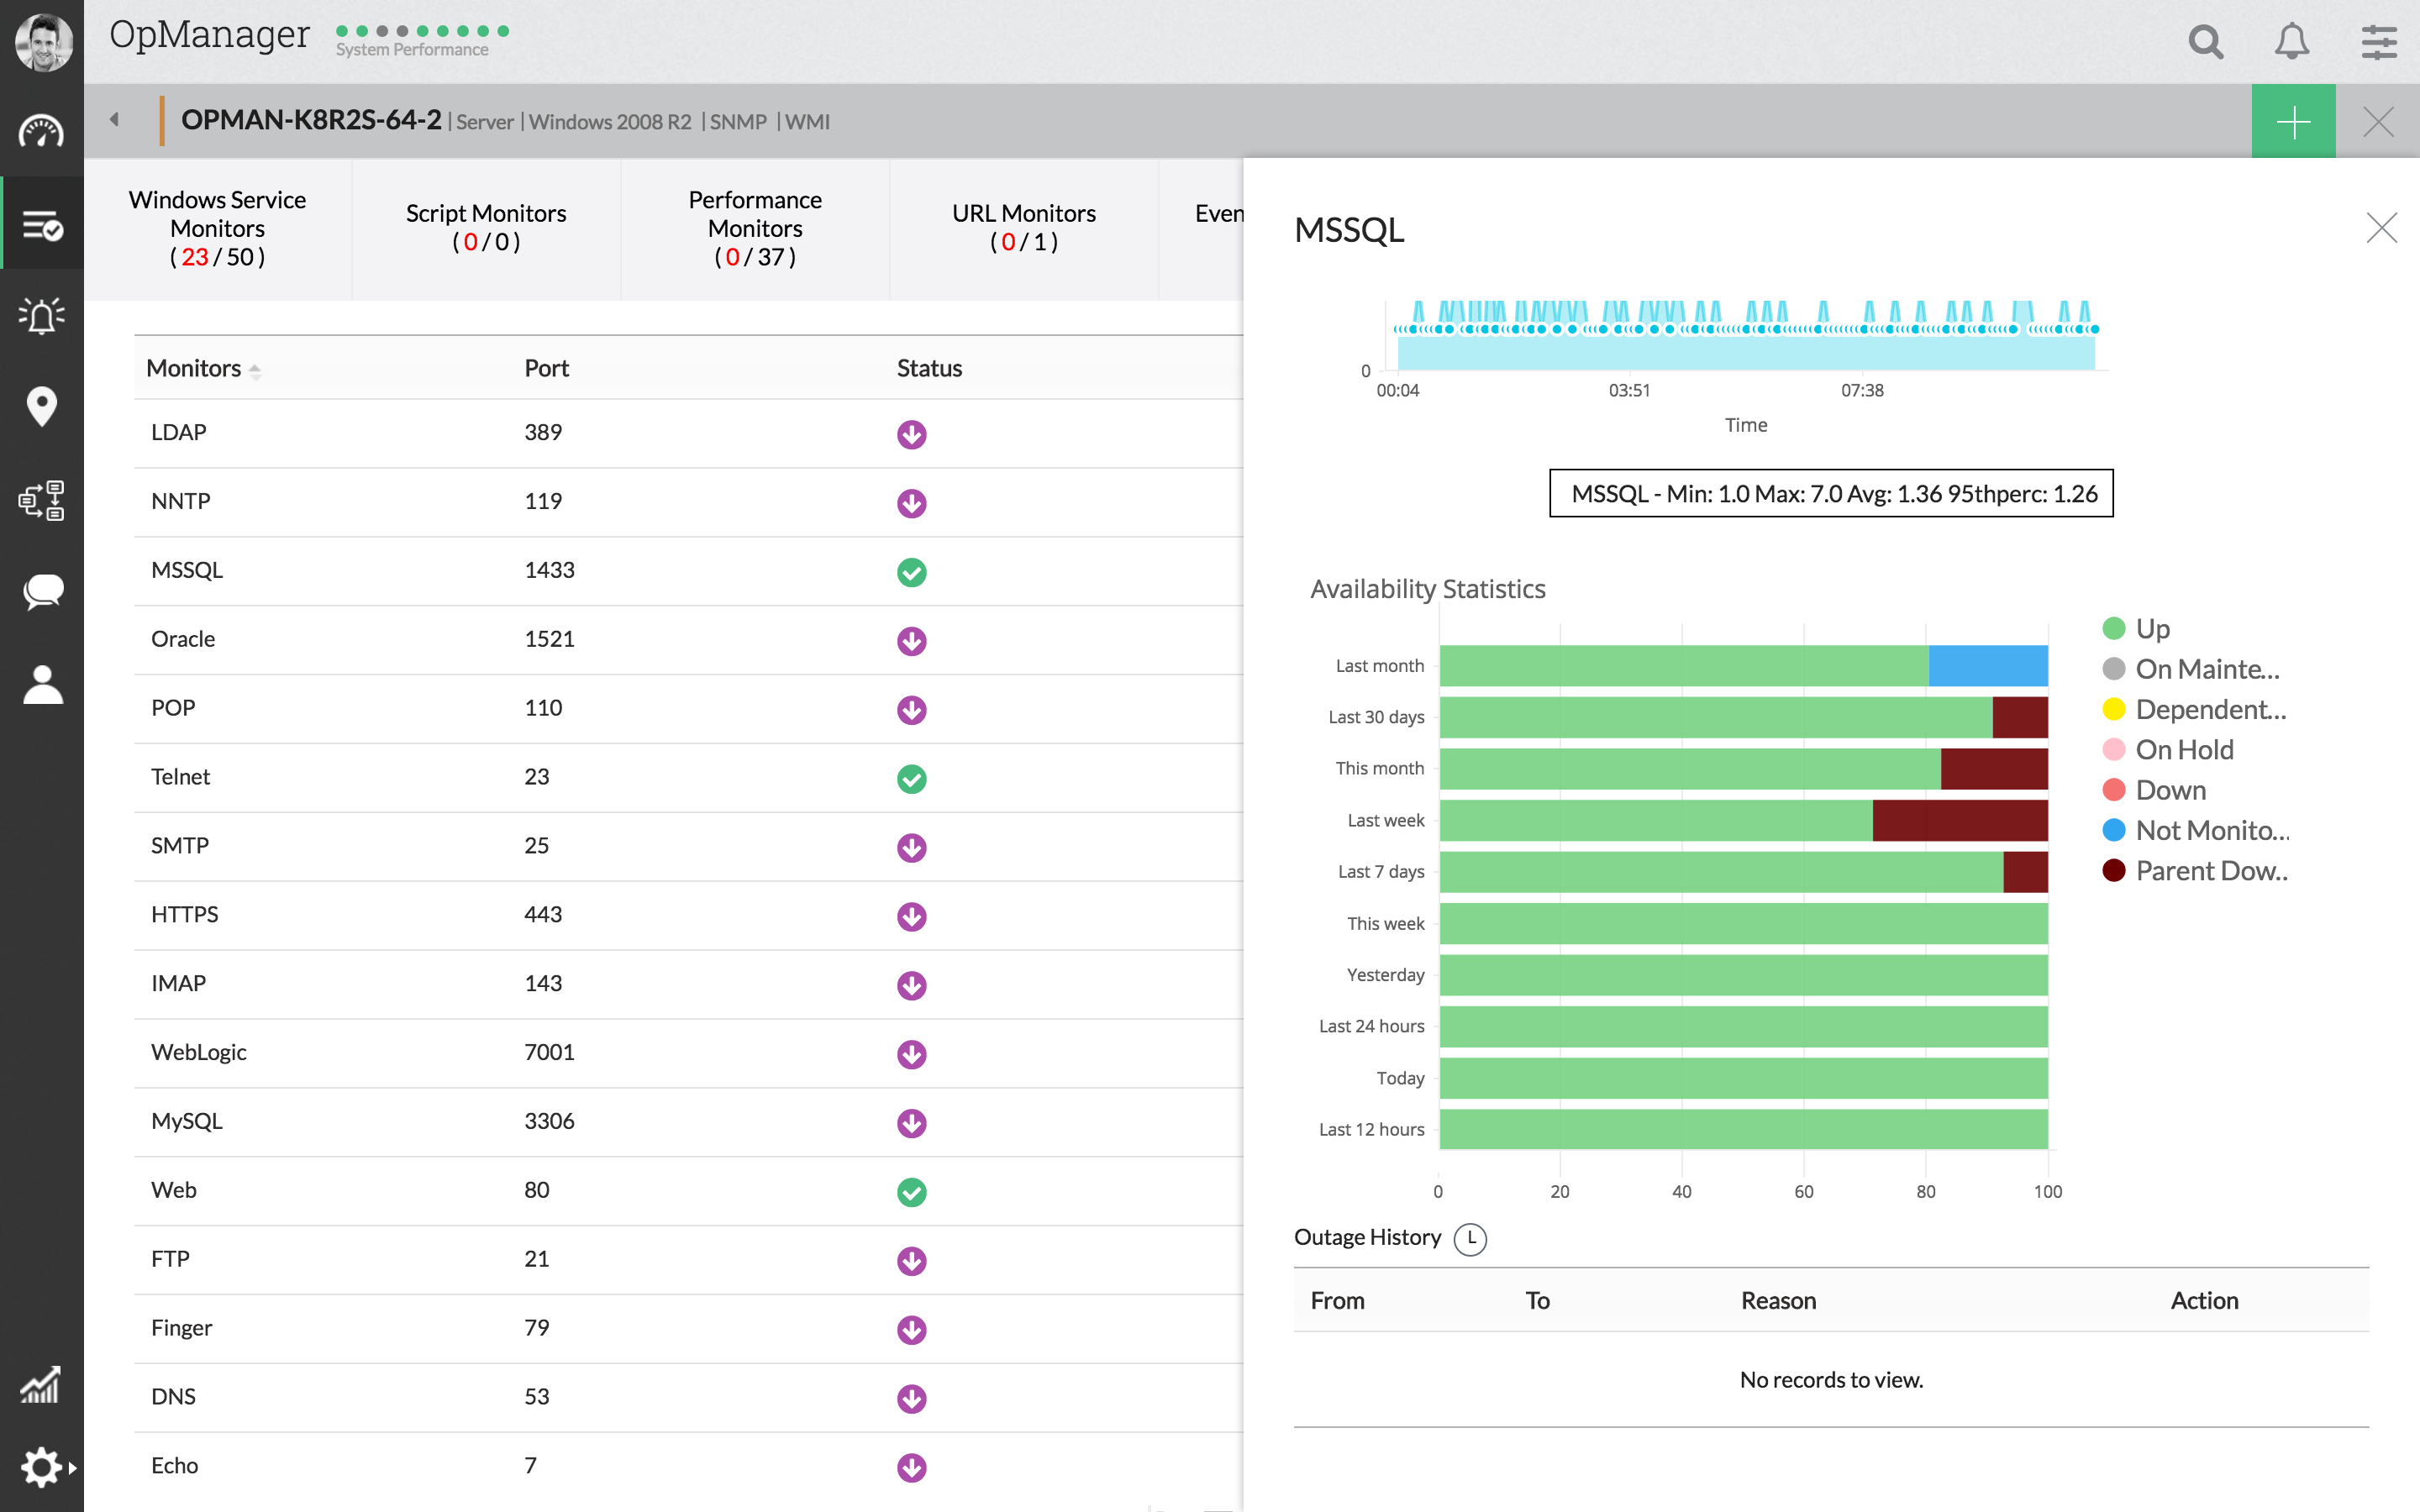Click the green plus add button
The width and height of the screenshot is (2420, 1512).
(2293, 122)
